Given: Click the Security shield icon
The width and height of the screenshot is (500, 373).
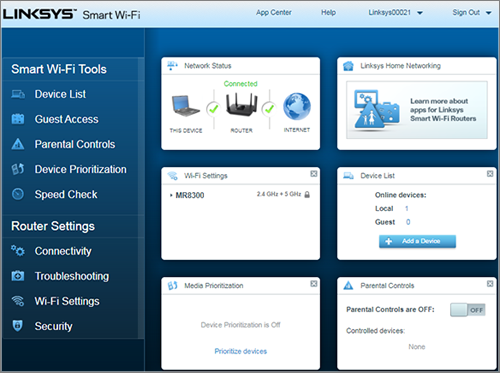Looking at the screenshot, I should 17,326.
